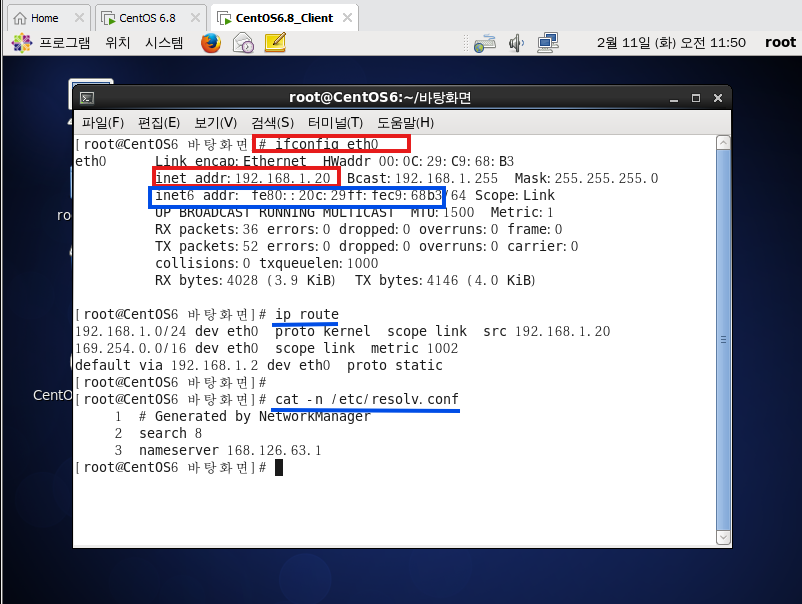
Task: Click the terminal scrollbar up arrow
Action: (x=723, y=143)
